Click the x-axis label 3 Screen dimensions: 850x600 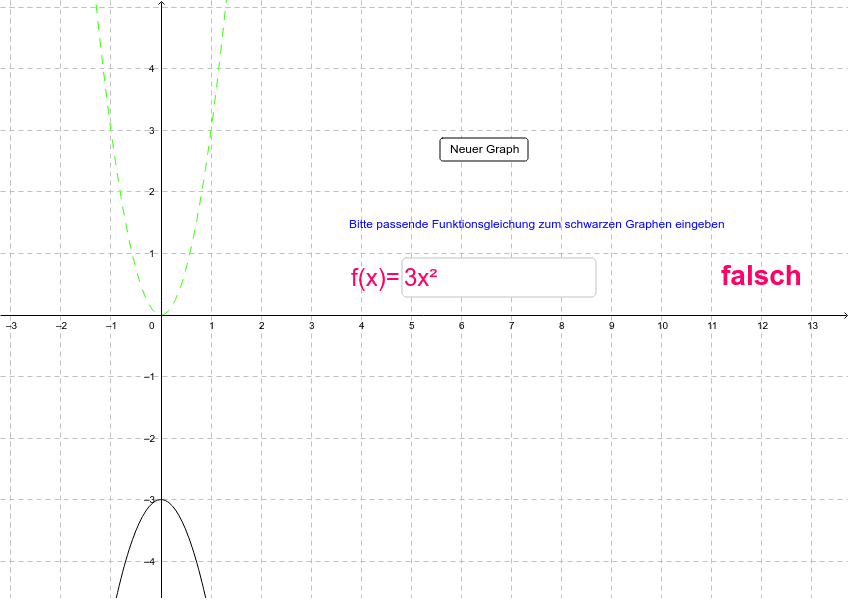point(311,325)
